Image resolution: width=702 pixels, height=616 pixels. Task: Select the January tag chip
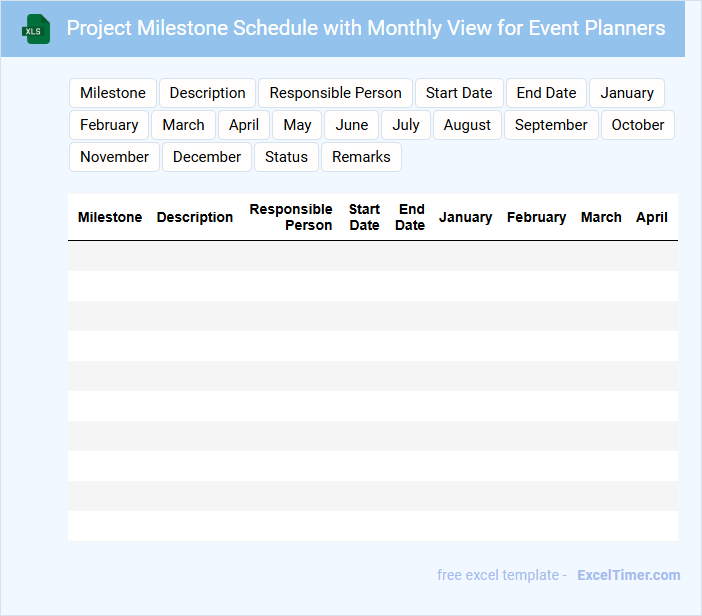point(627,93)
